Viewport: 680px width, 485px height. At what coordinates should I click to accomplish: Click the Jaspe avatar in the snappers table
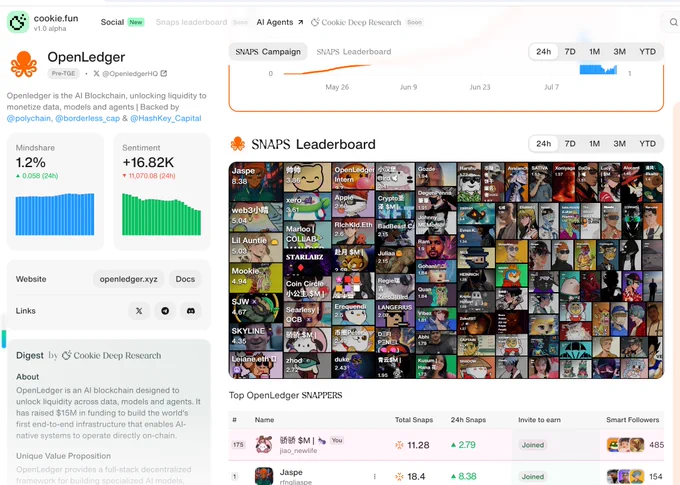[x=264, y=476]
